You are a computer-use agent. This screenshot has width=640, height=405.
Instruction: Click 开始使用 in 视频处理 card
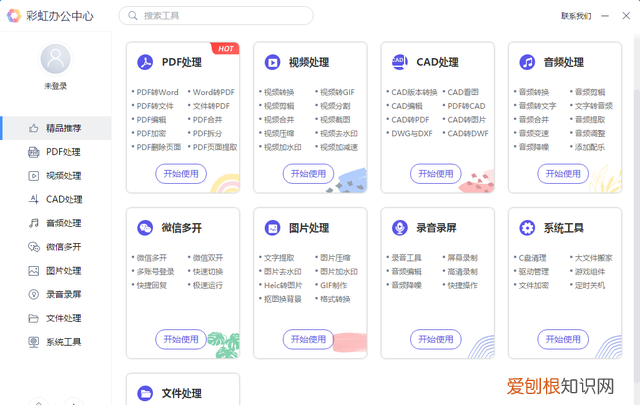tap(308, 174)
